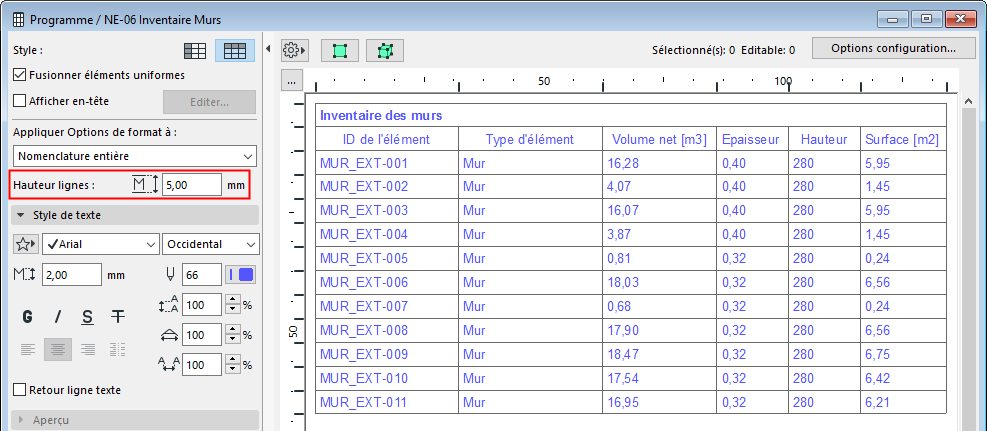
Task: Open the Nomenclature entière dropdown
Action: [x=134, y=155]
